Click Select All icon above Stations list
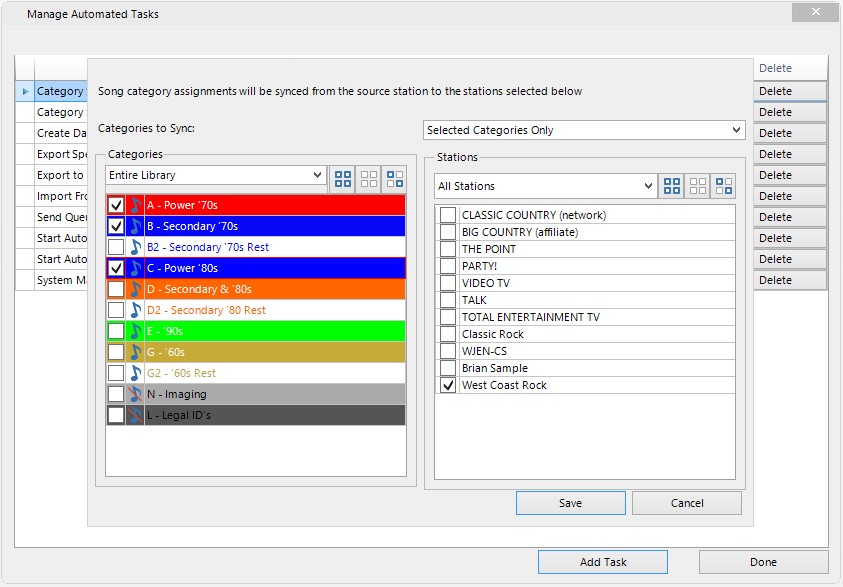 [x=671, y=185]
